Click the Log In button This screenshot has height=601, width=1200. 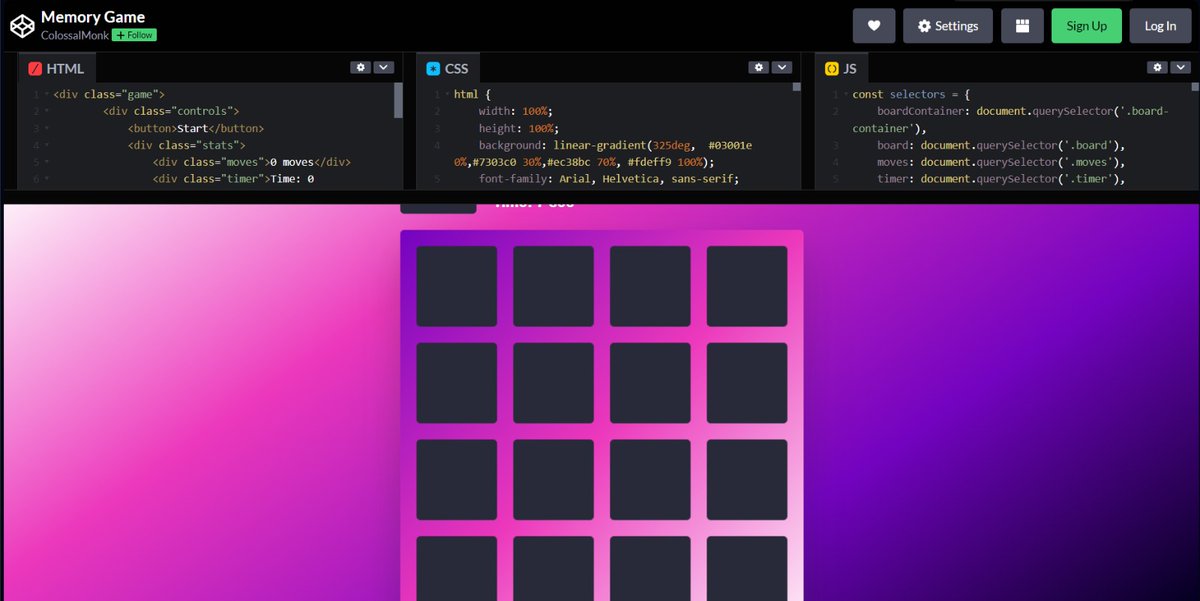click(x=1160, y=26)
